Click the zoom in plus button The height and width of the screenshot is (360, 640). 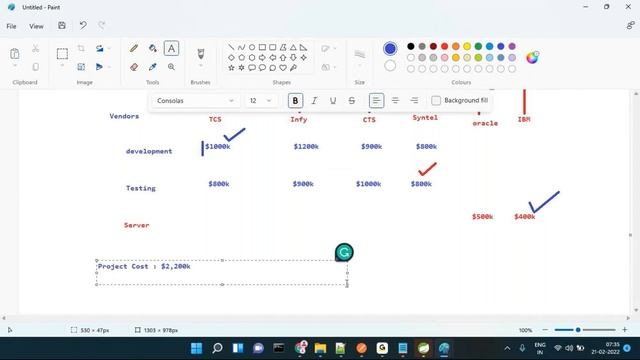tap(624, 330)
